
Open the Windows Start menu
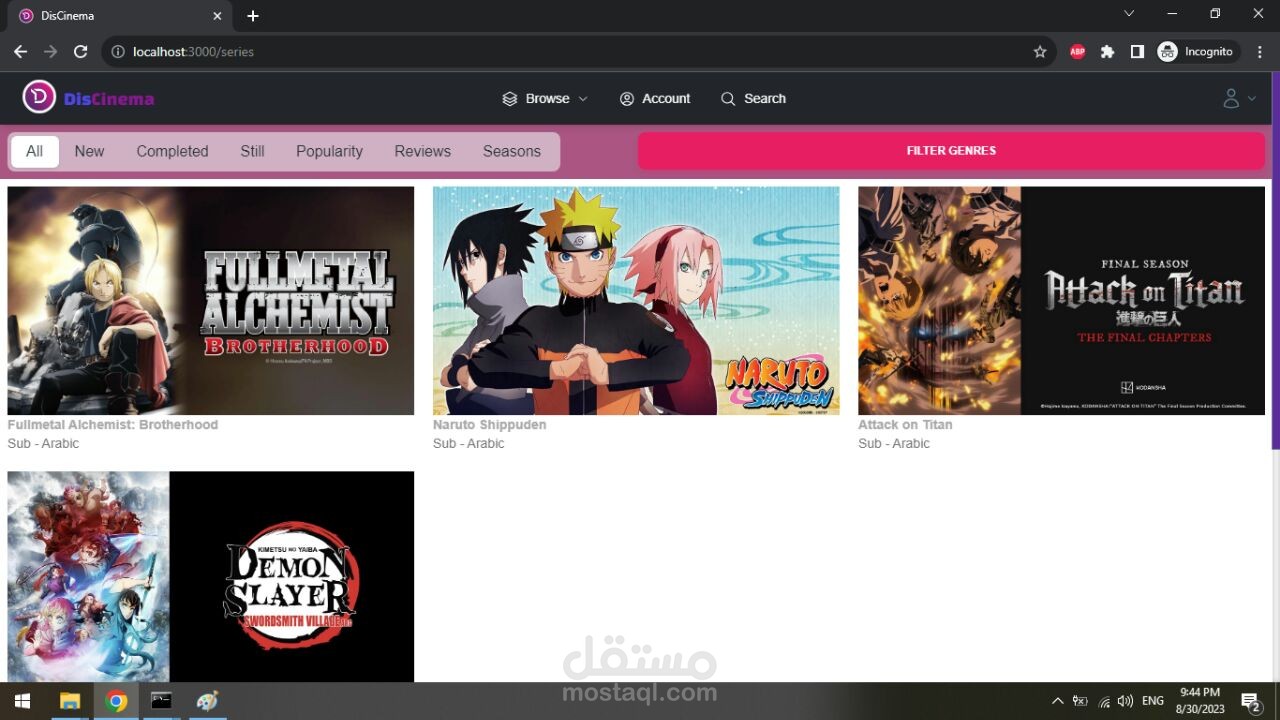(x=22, y=701)
